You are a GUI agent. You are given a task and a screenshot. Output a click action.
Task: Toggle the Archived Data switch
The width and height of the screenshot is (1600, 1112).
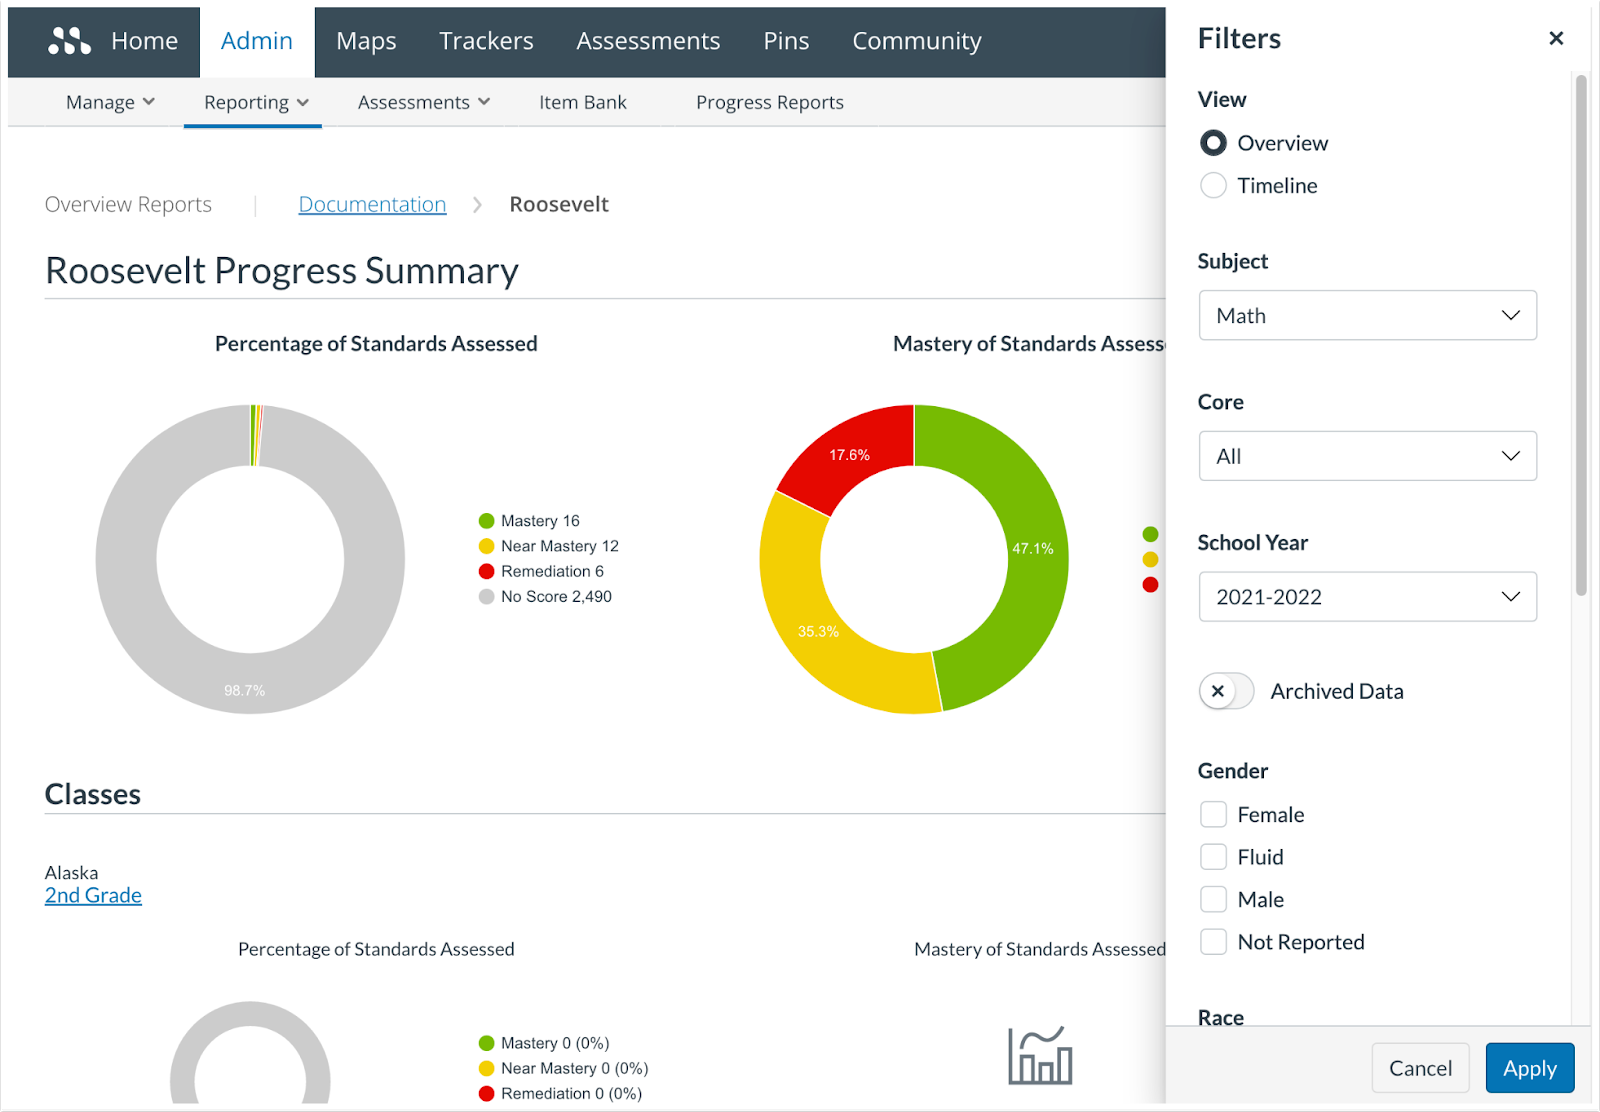(1226, 691)
